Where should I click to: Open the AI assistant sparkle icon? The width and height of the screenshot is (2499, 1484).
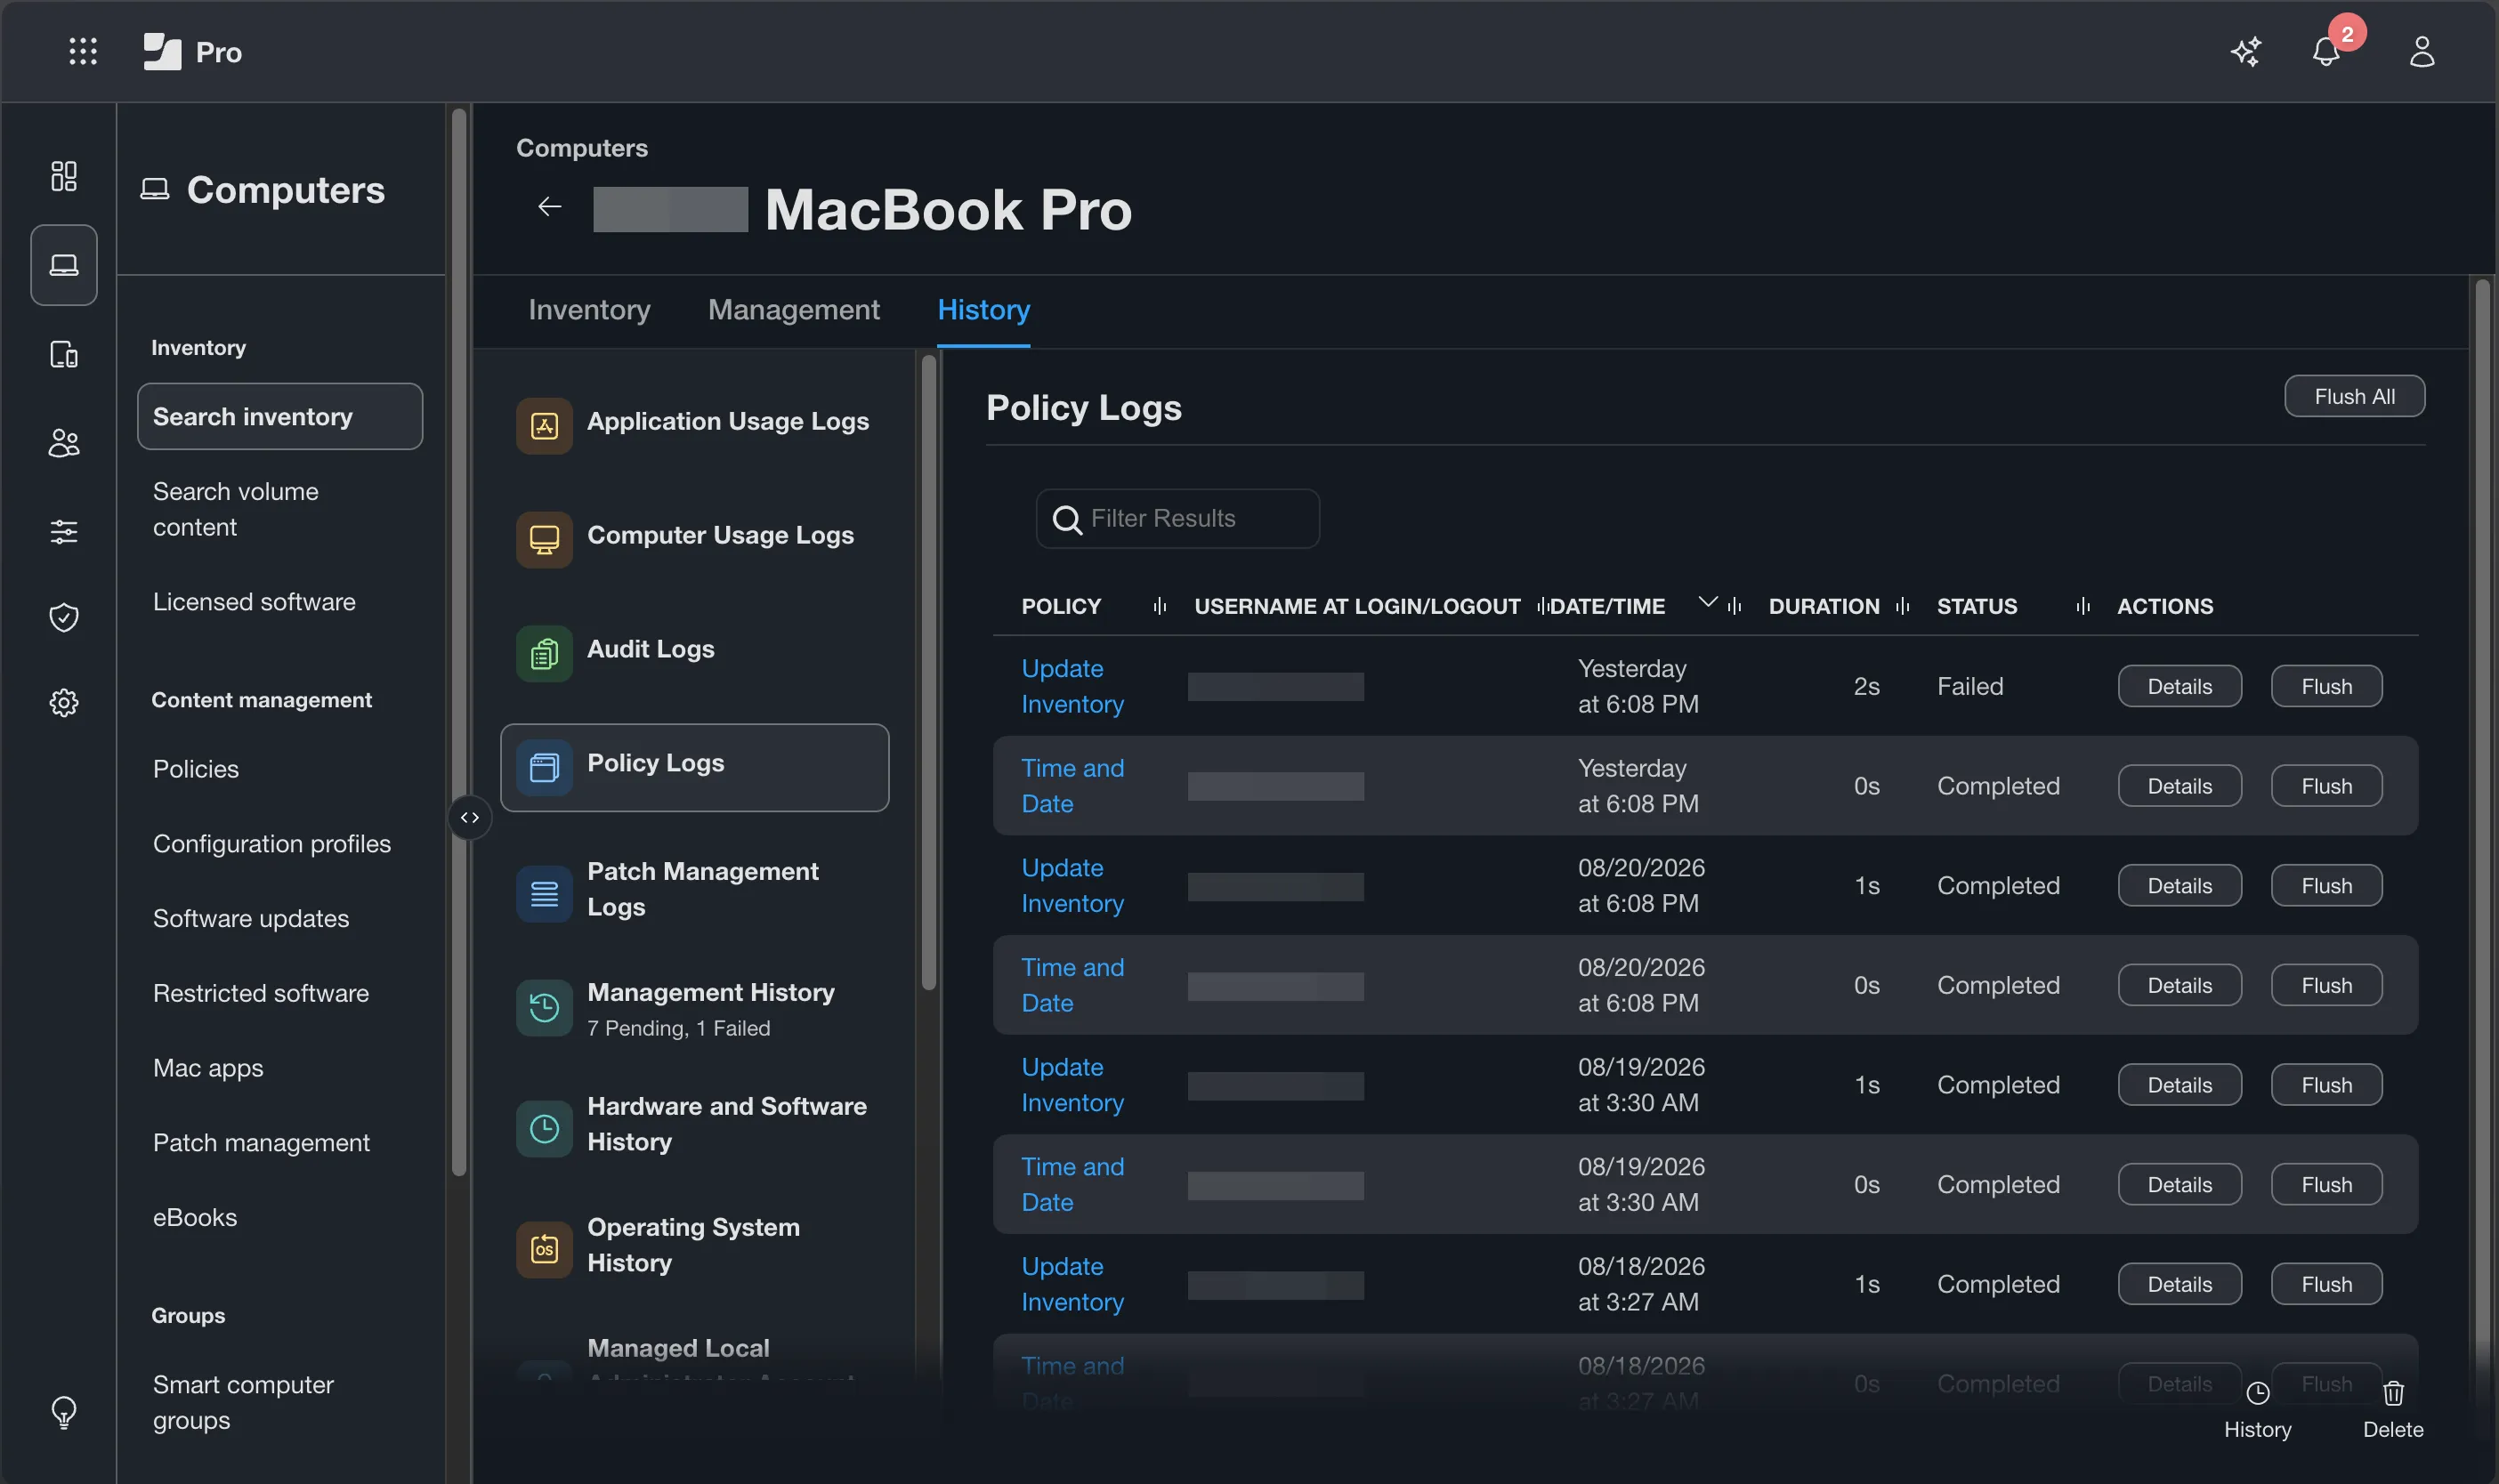[2245, 51]
